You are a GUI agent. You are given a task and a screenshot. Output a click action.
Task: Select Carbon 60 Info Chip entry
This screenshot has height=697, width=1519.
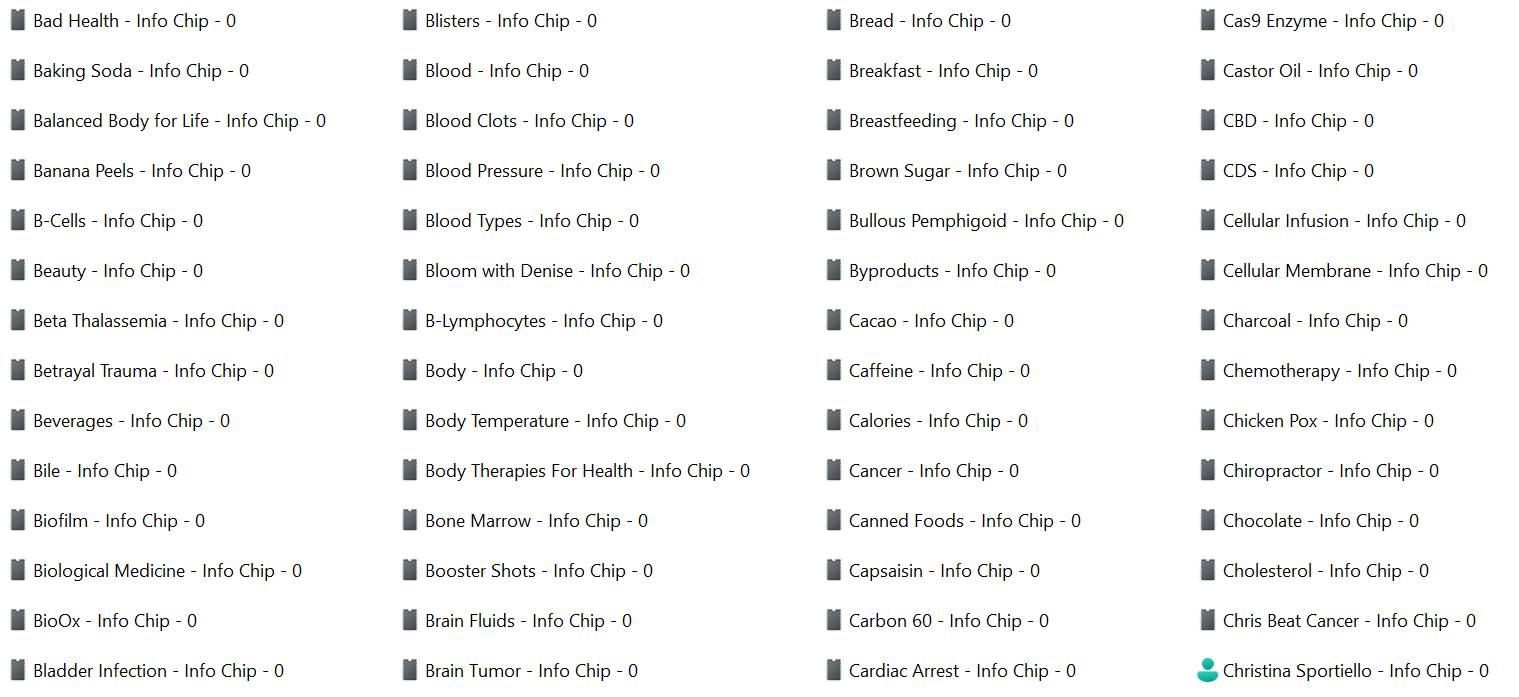[948, 621]
